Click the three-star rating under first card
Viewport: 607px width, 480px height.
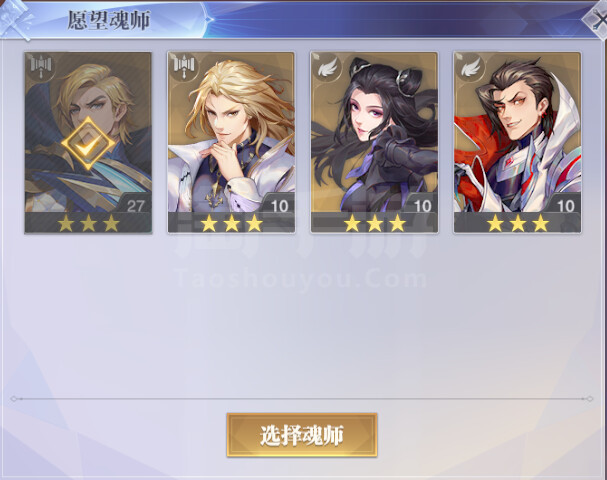tap(88, 223)
